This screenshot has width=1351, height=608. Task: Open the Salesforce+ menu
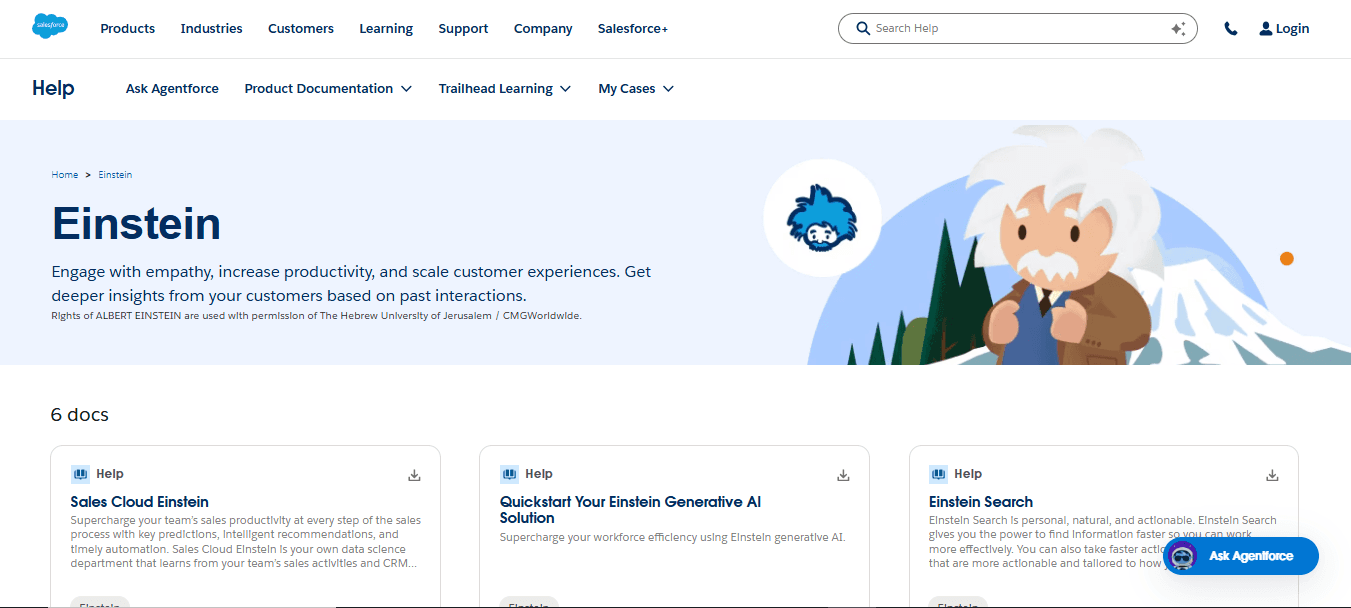click(633, 29)
